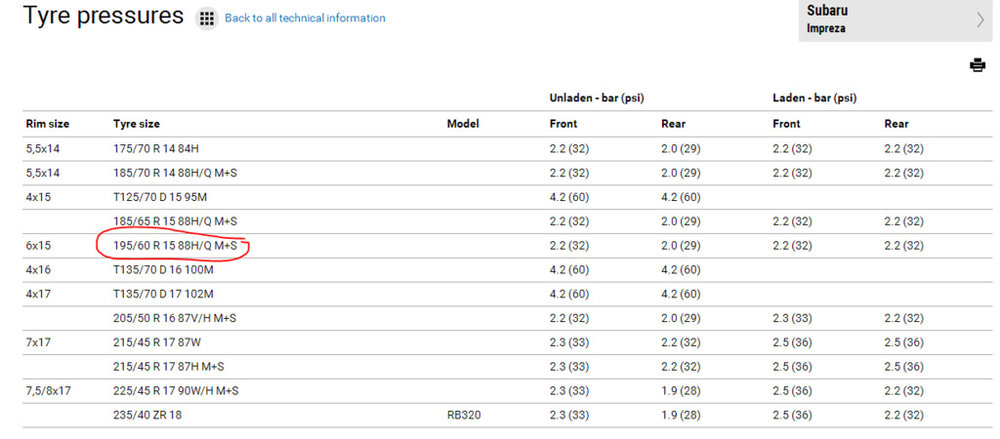Click the Tyre pressures heading
The height and width of the screenshot is (439, 1000).
[x=103, y=16]
